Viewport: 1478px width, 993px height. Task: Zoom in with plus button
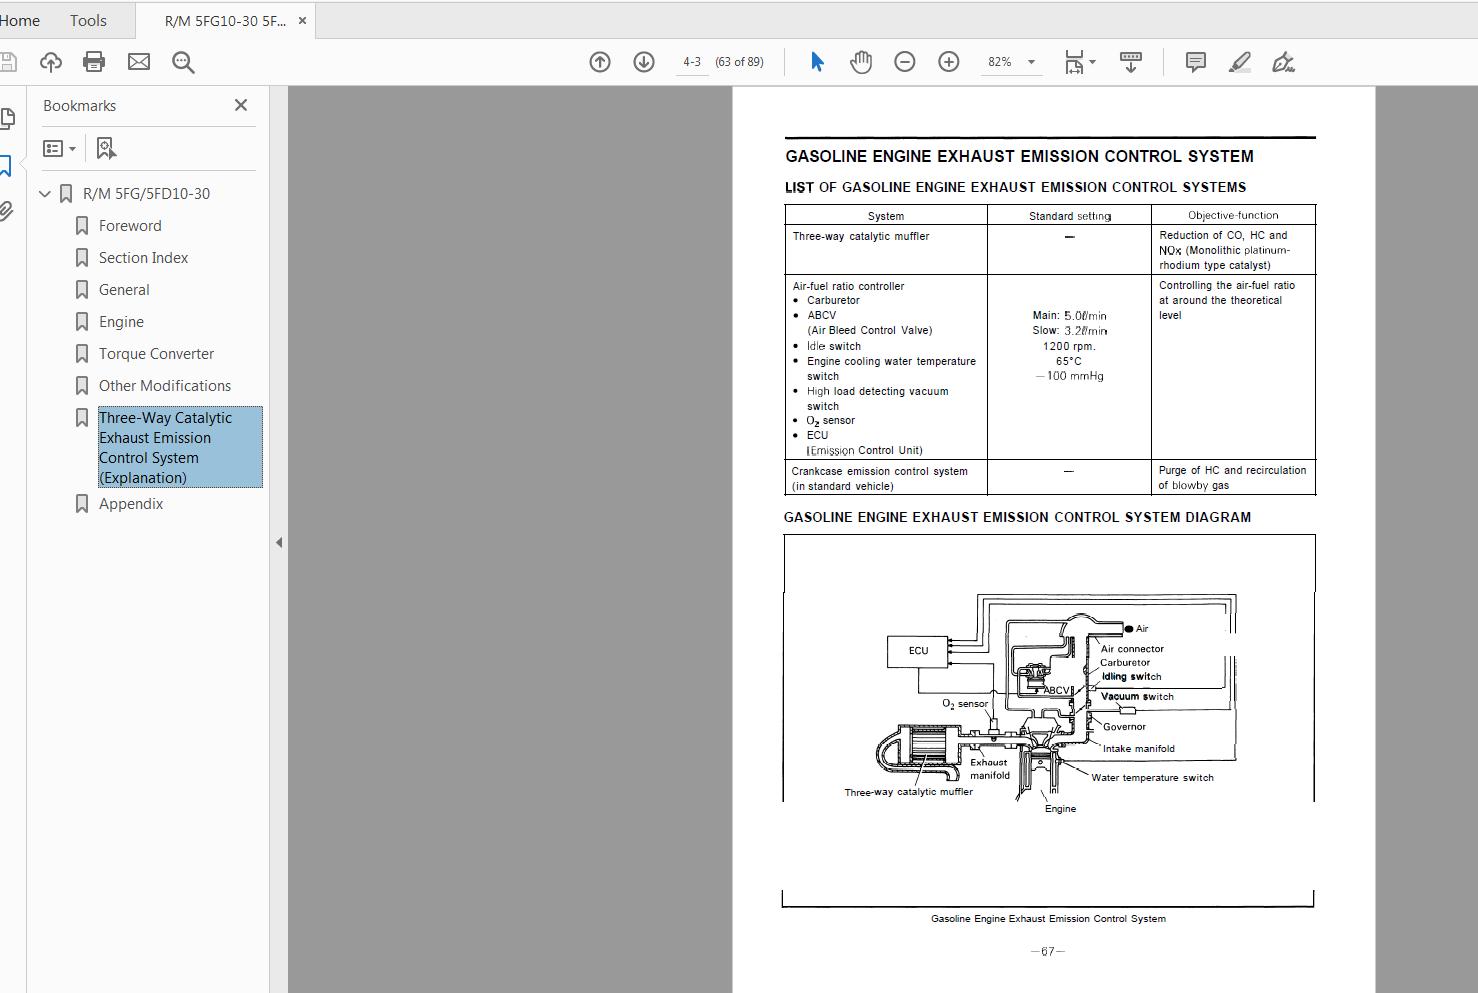click(949, 62)
